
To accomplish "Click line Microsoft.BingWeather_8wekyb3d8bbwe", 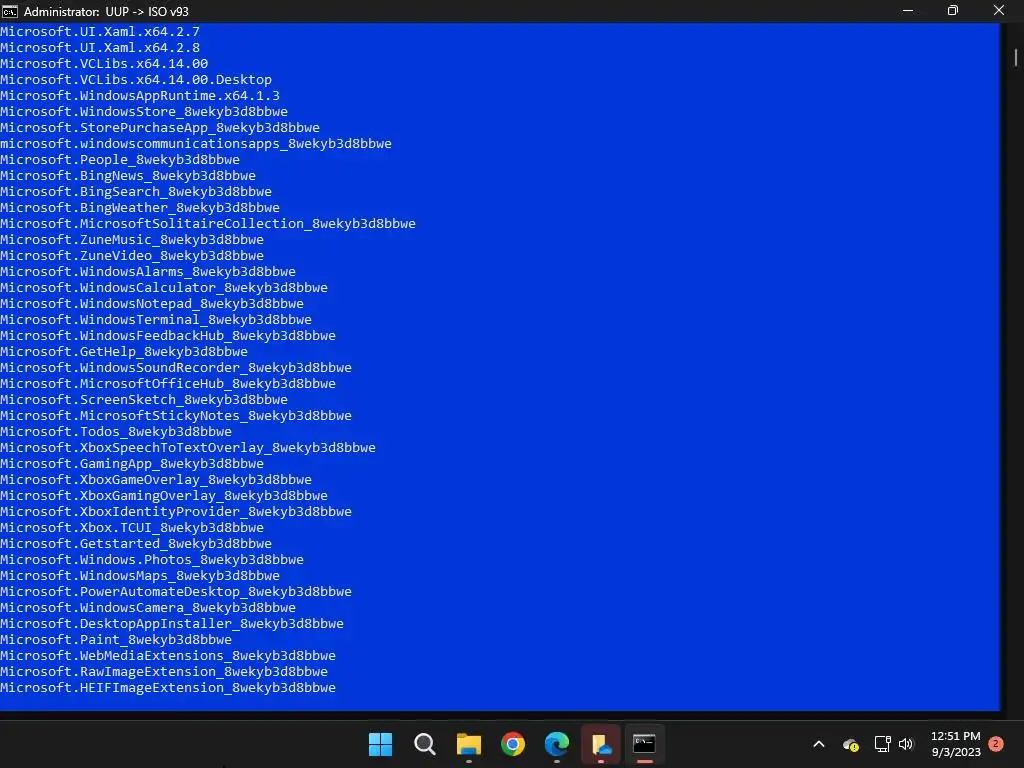I will (x=140, y=208).
